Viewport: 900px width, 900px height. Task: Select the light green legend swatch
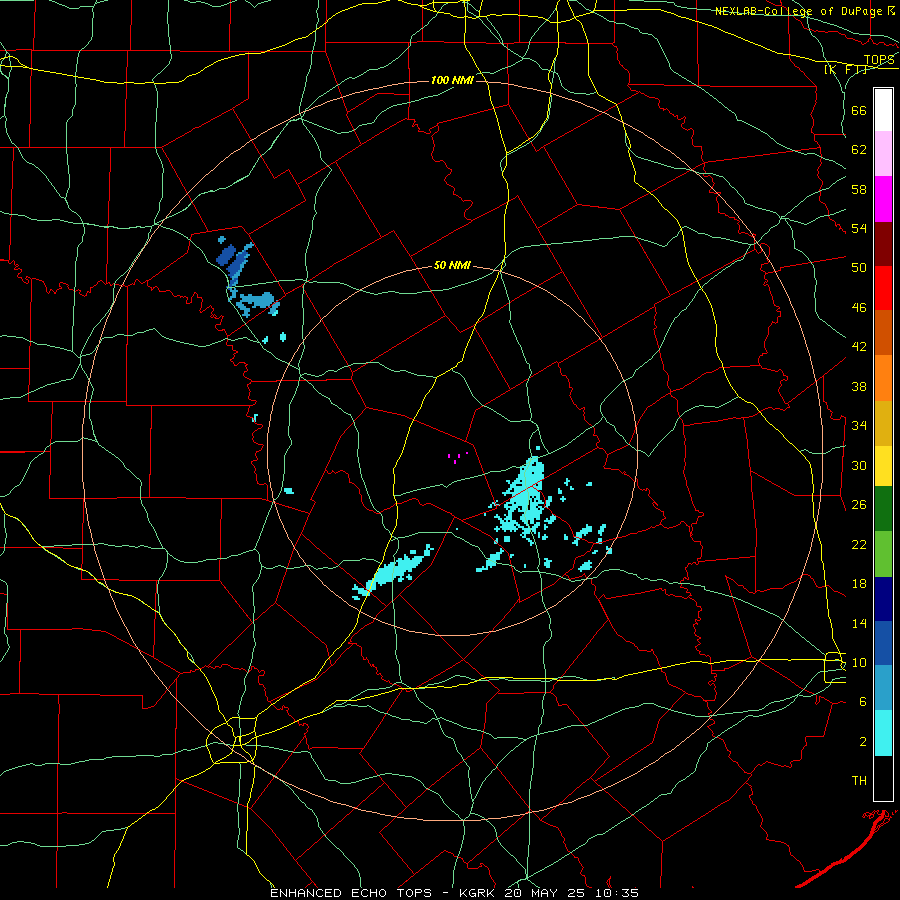[x=883, y=554]
